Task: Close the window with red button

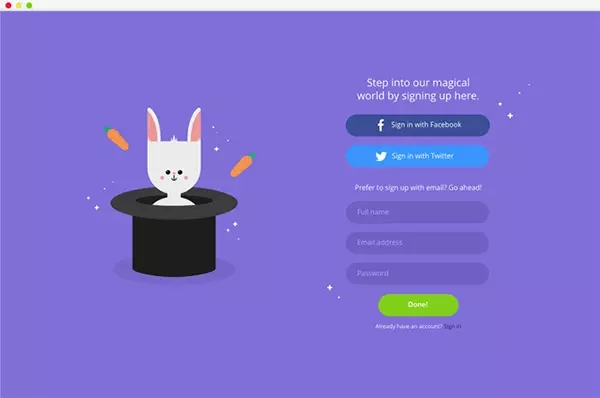Action: [8, 5]
